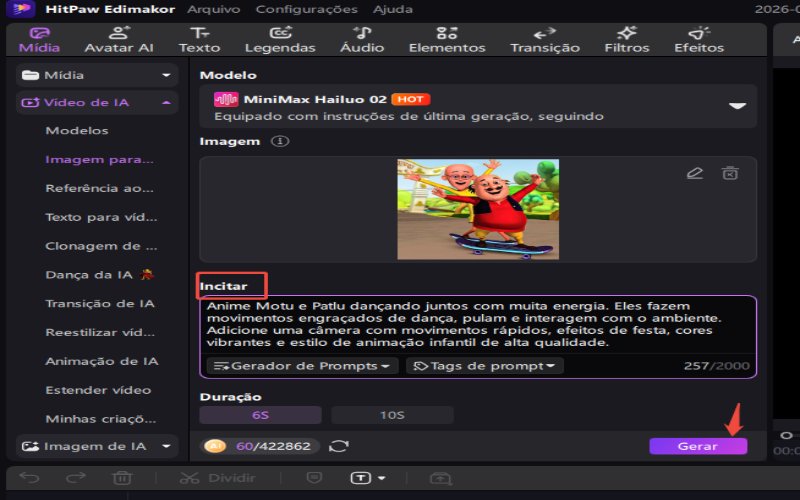Viewport: 800px width, 500px height.
Task: Select the Texto tool
Action: click(199, 40)
